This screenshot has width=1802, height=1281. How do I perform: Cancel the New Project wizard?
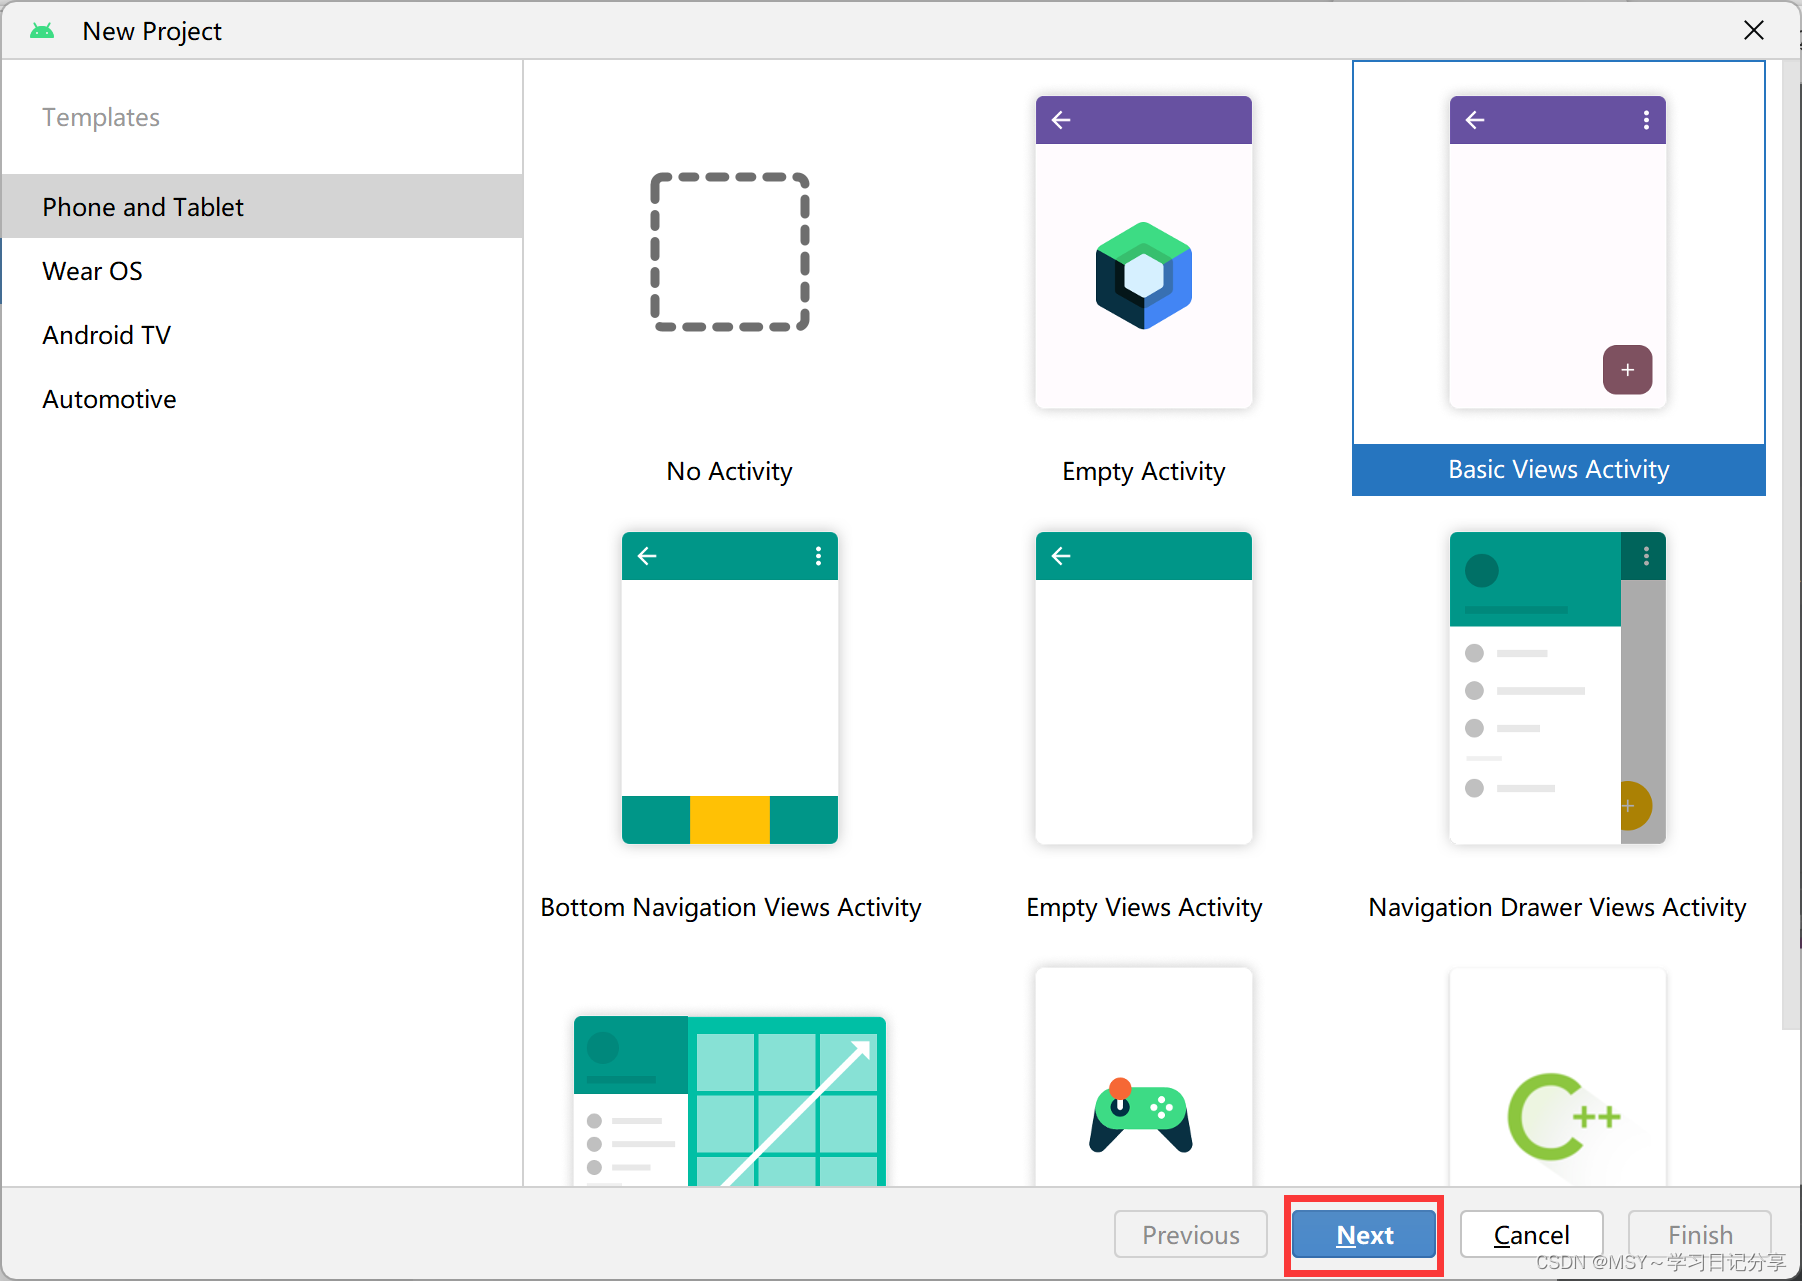coord(1532,1235)
